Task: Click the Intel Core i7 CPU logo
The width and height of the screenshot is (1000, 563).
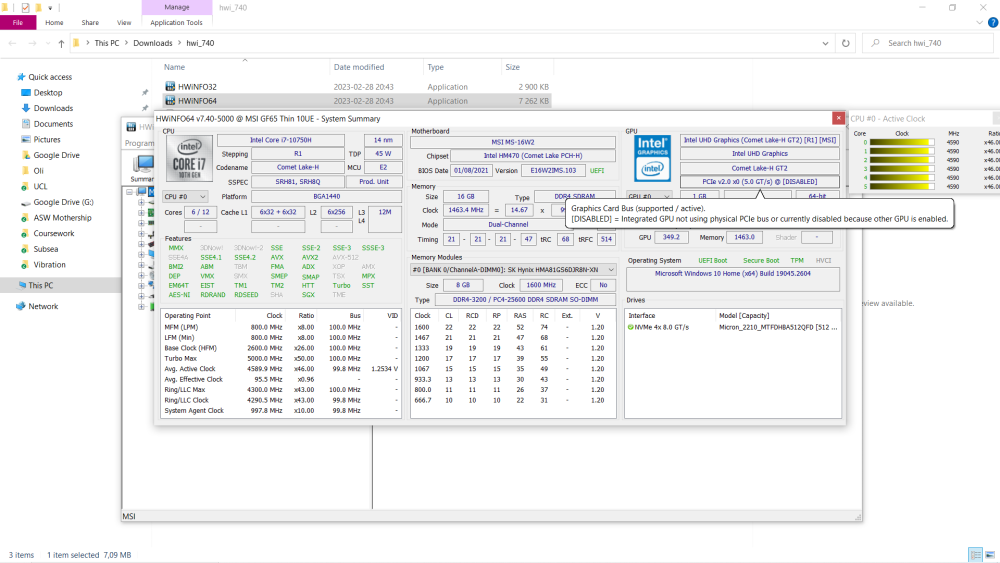Action: click(187, 159)
